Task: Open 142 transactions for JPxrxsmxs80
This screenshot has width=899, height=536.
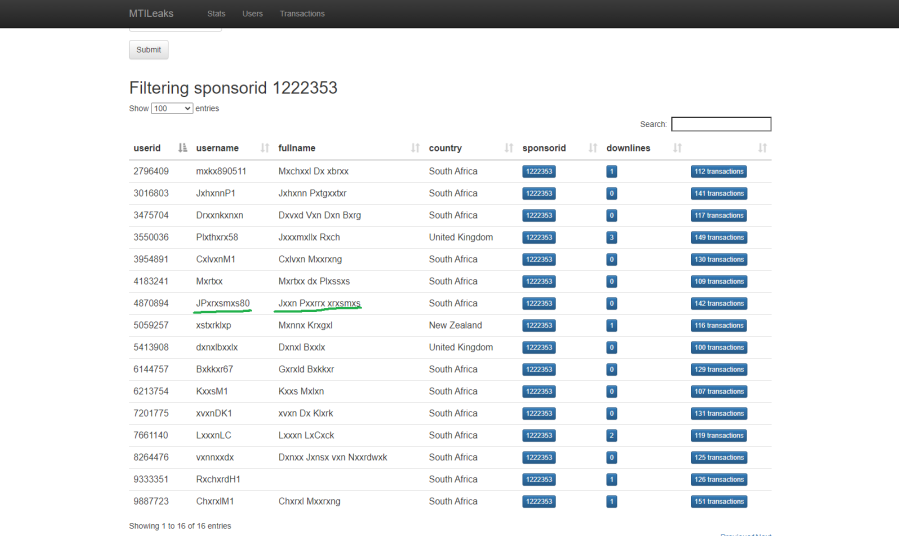Action: [x=718, y=304]
